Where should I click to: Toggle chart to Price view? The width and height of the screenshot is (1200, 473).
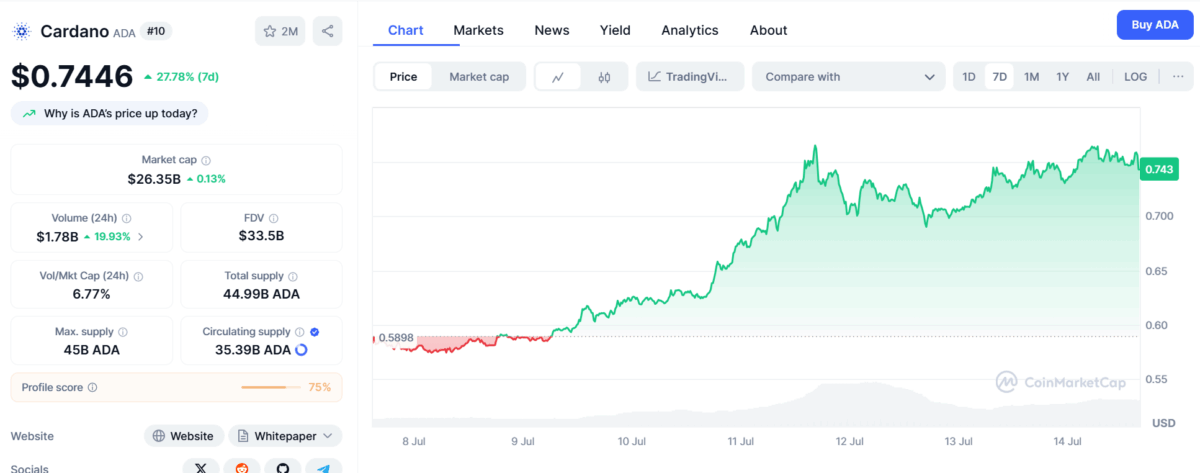pyautogui.click(x=404, y=77)
